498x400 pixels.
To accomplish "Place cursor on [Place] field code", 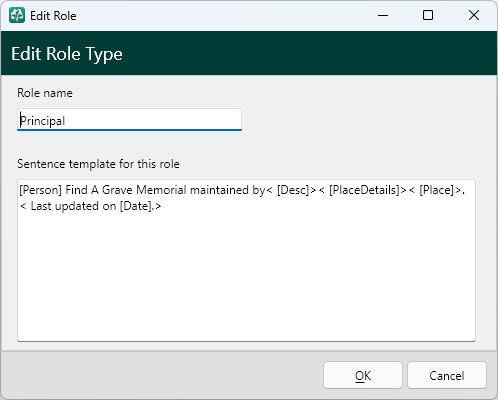I will (x=437, y=190).
